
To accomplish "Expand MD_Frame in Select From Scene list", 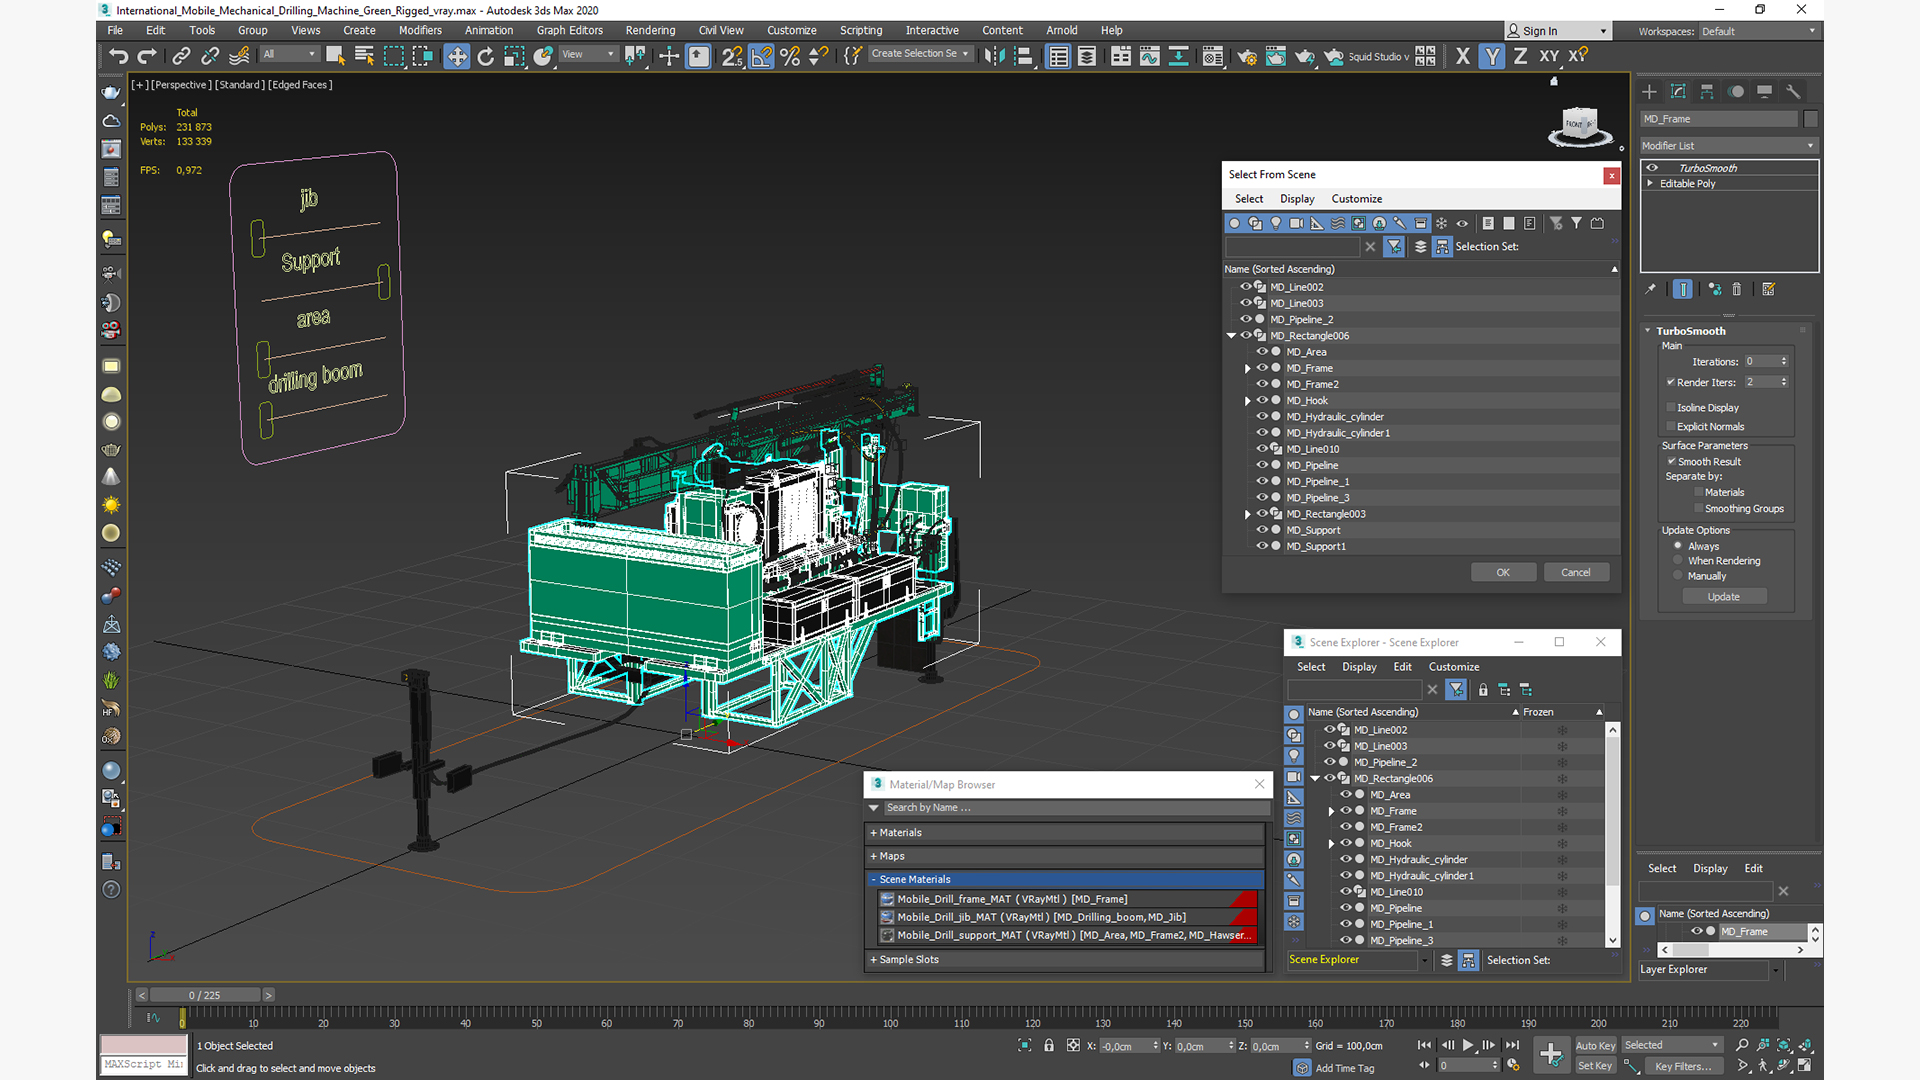I will click(1247, 369).
